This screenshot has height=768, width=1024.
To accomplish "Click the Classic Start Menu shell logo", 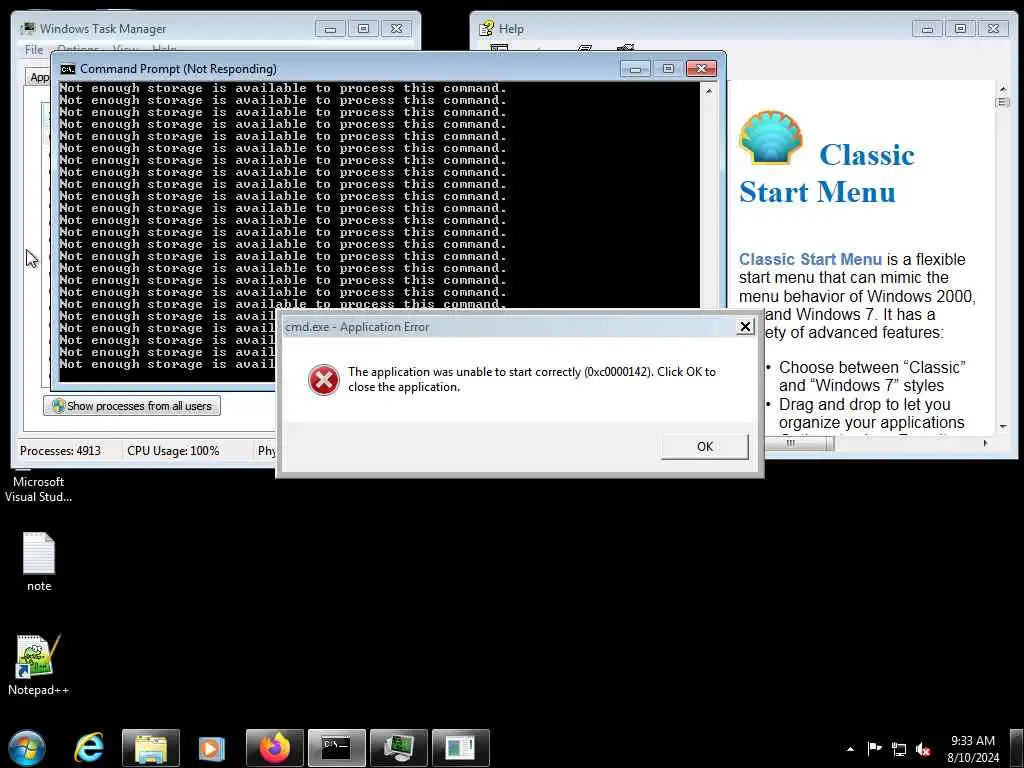I will (771, 136).
